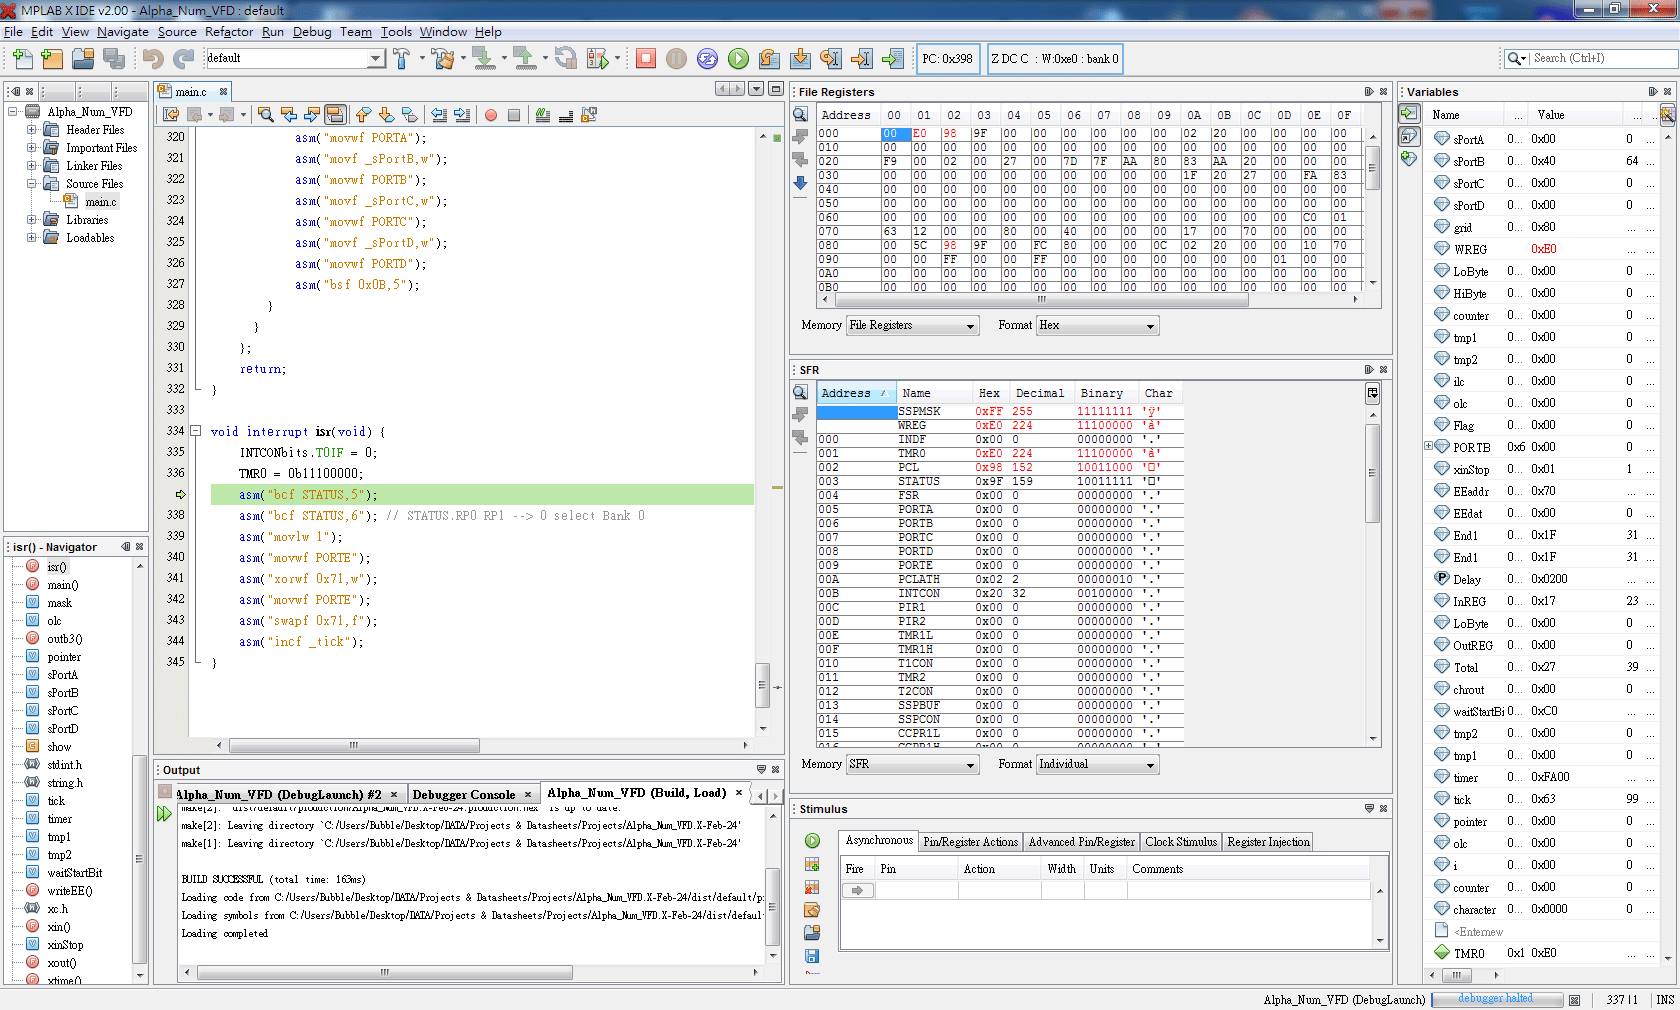Click the green Continue icon in main toolbar
The height and width of the screenshot is (1010, 1680).
click(738, 58)
